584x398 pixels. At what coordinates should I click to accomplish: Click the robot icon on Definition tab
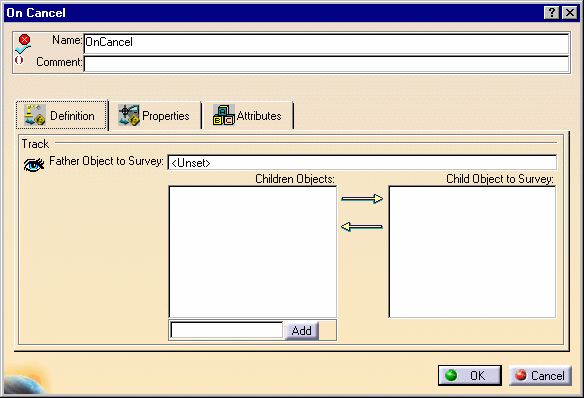[x=35, y=115]
